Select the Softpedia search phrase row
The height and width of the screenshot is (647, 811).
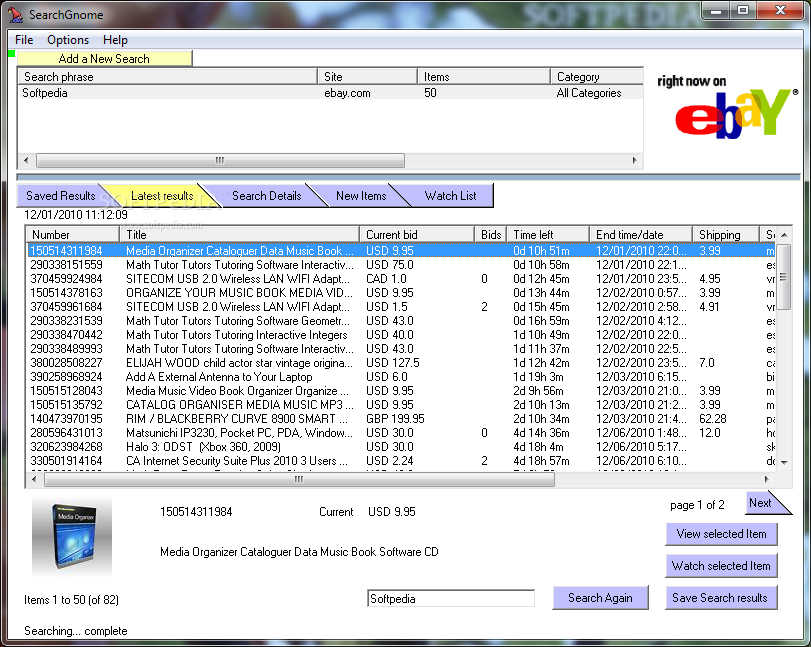(x=331, y=93)
